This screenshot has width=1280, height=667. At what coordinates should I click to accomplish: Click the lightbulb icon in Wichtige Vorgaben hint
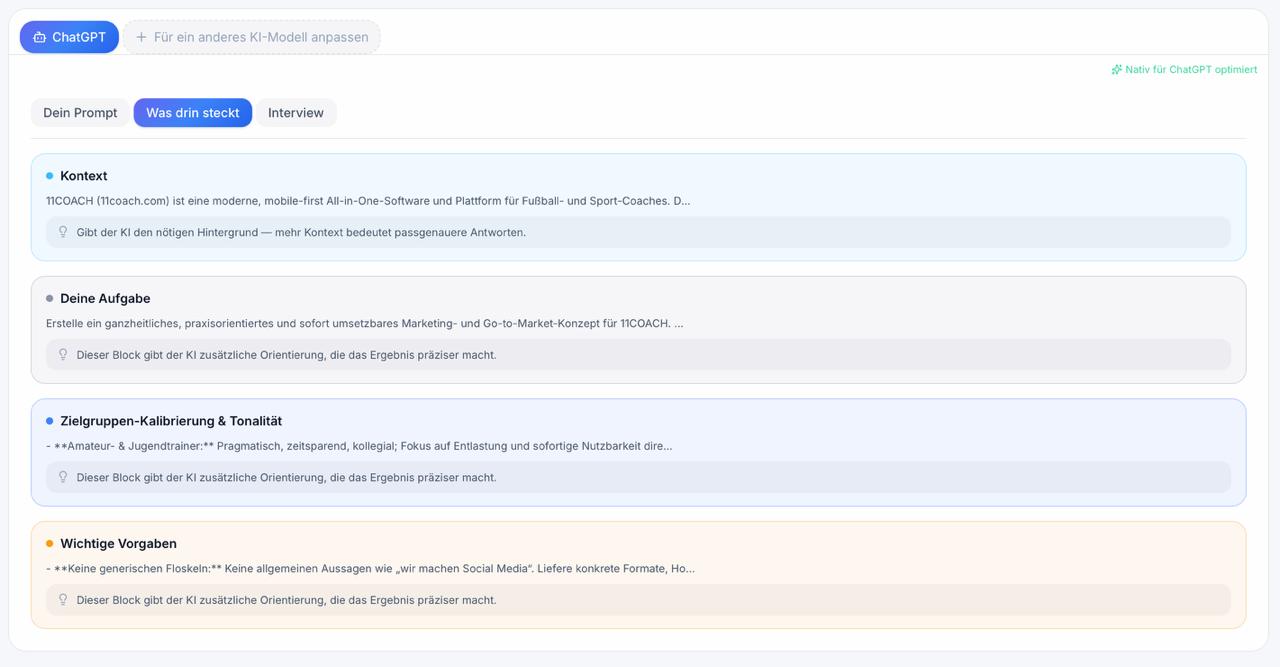tap(63, 600)
